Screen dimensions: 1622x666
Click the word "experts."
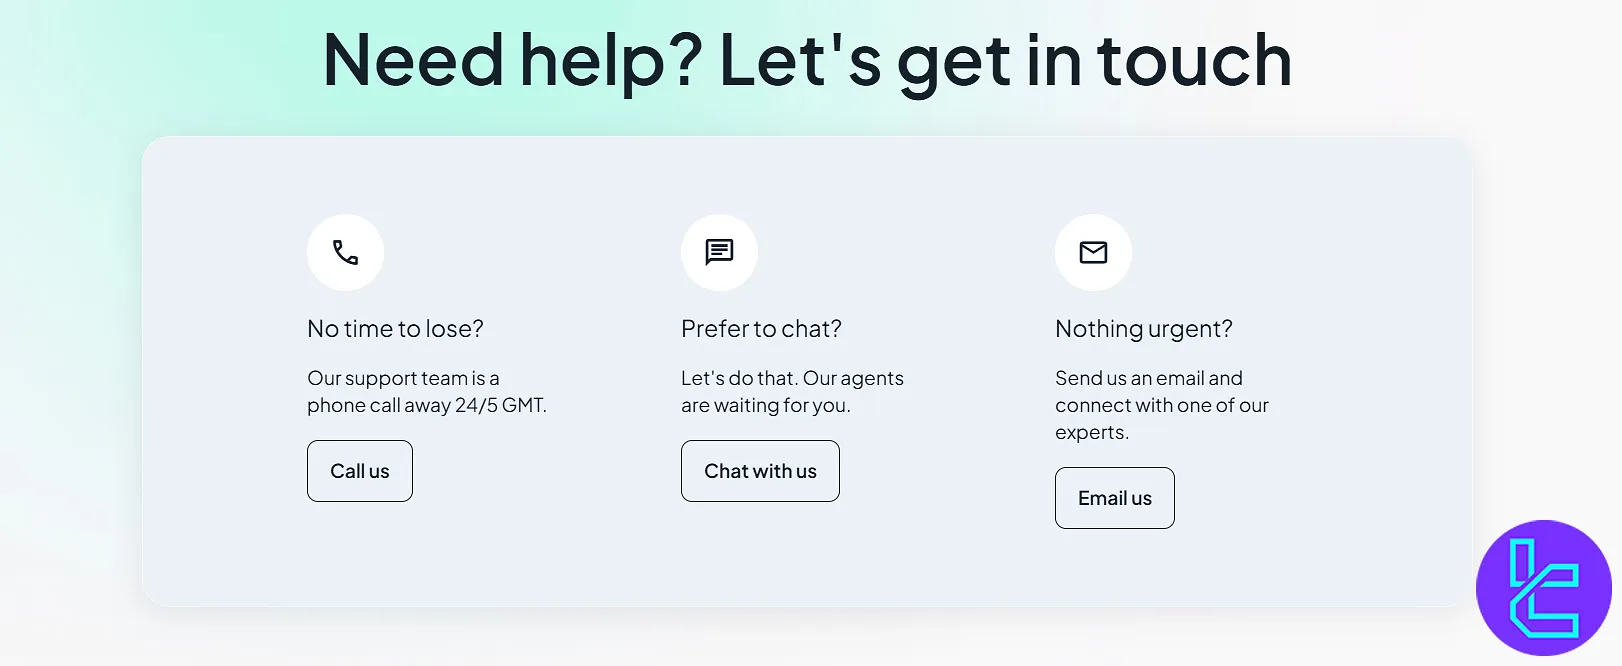[1091, 432]
